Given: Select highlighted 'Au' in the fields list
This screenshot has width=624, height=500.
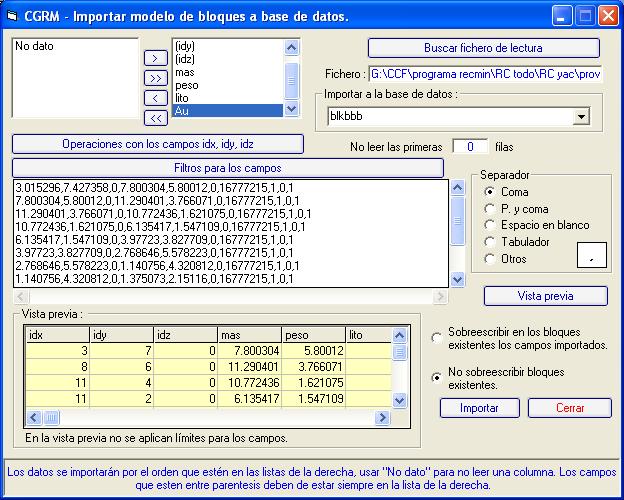Looking at the screenshot, I should [228, 111].
